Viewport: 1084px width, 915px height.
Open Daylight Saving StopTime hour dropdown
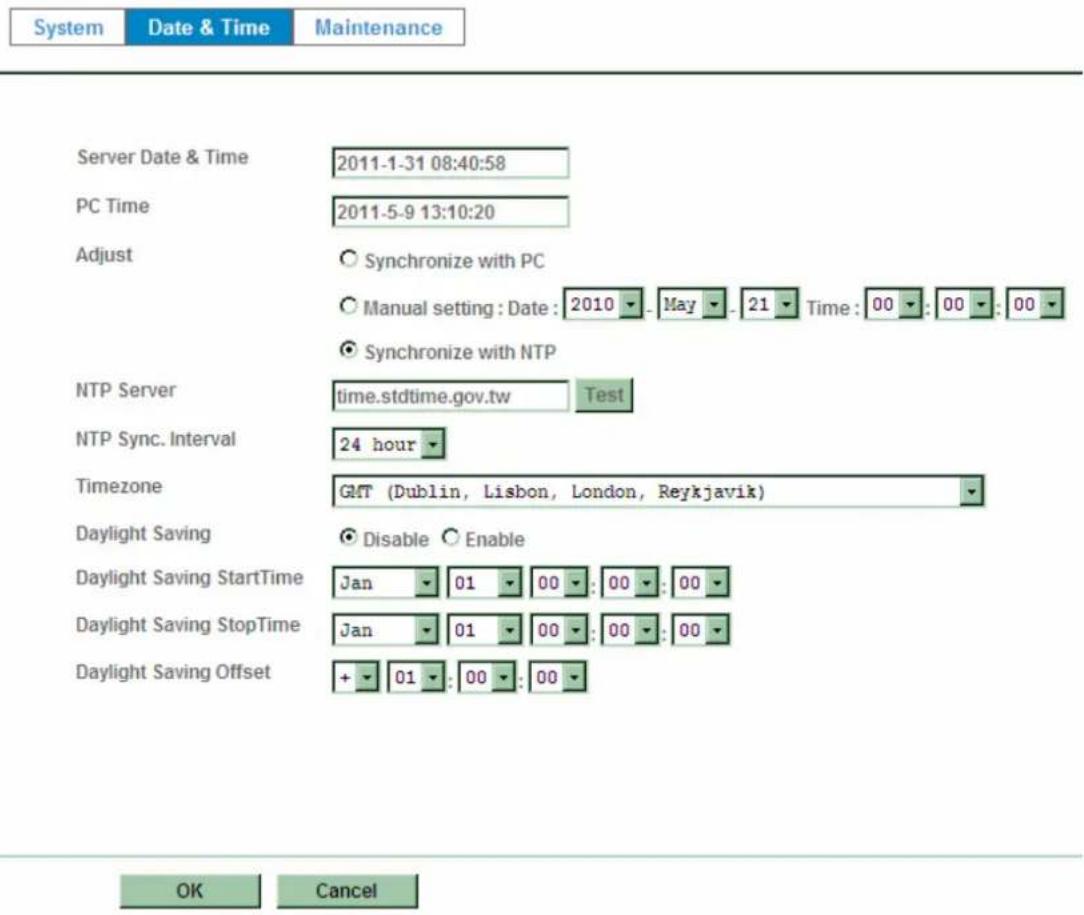point(559,630)
